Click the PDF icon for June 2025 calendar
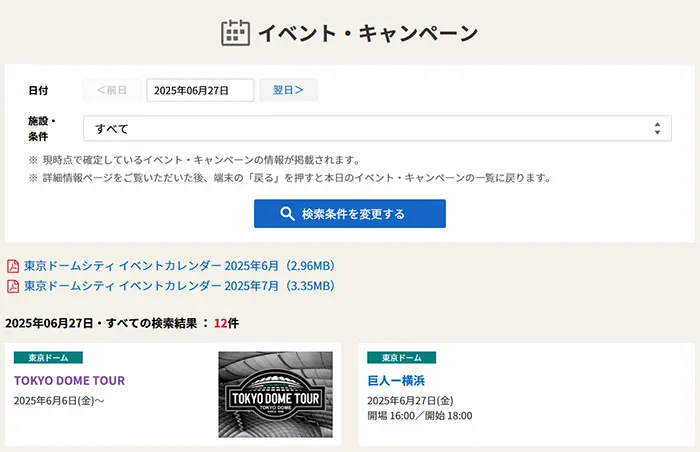 click(x=13, y=266)
